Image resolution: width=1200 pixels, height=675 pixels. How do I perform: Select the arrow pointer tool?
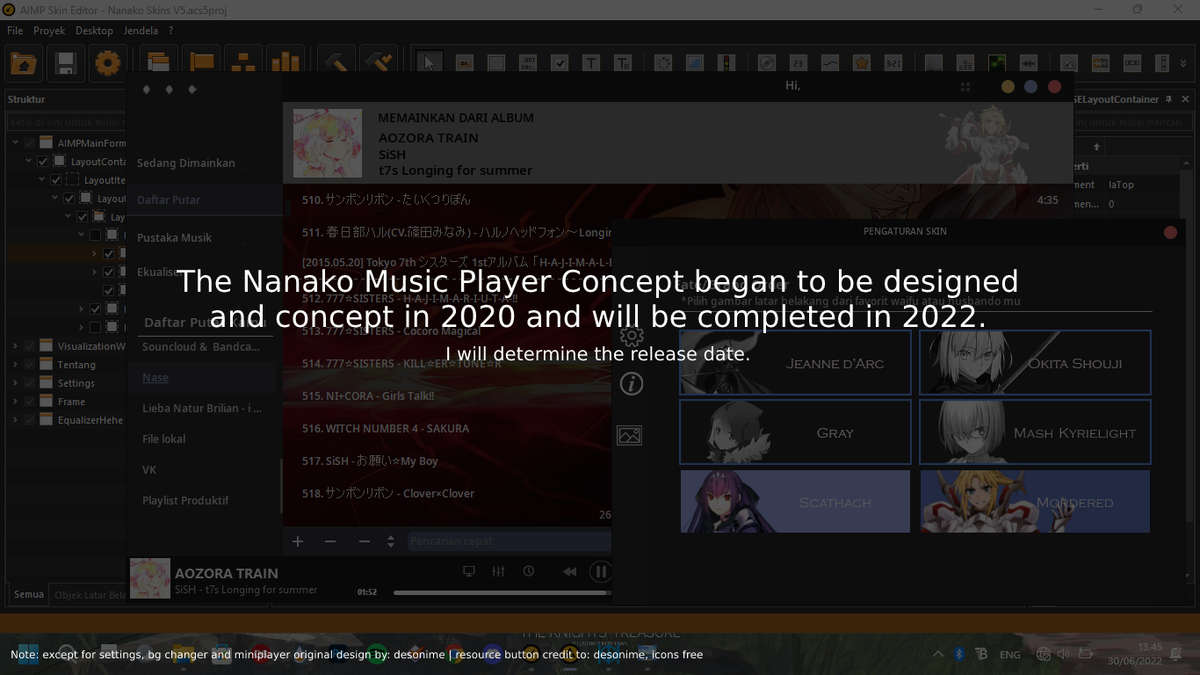pyautogui.click(x=430, y=63)
